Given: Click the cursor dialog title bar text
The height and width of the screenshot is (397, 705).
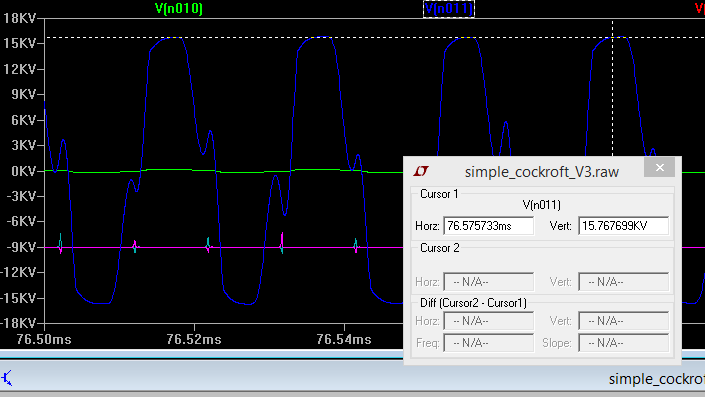Looking at the screenshot, I should tap(542, 172).
